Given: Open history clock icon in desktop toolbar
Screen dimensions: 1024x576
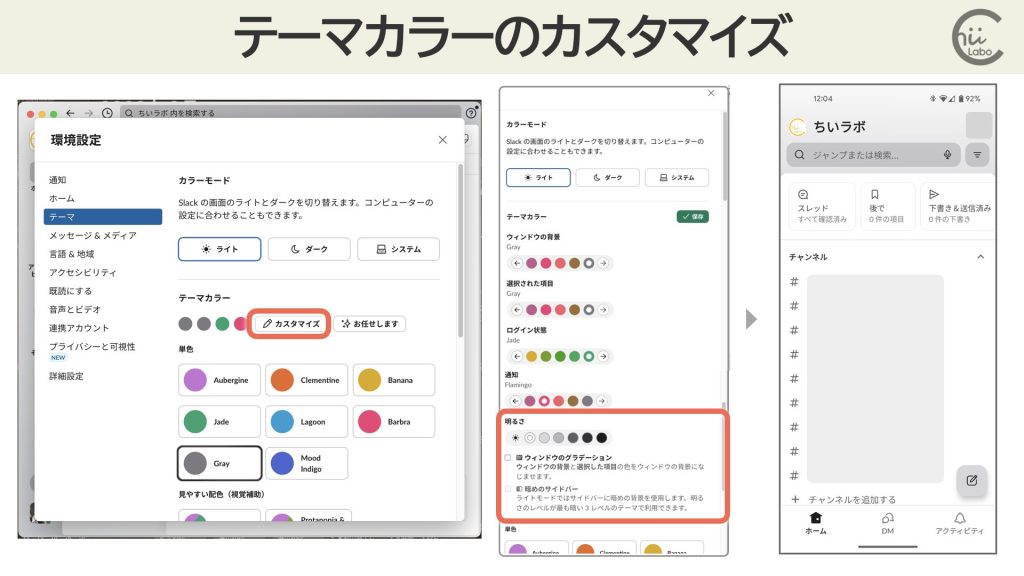Looking at the screenshot, I should click(107, 113).
